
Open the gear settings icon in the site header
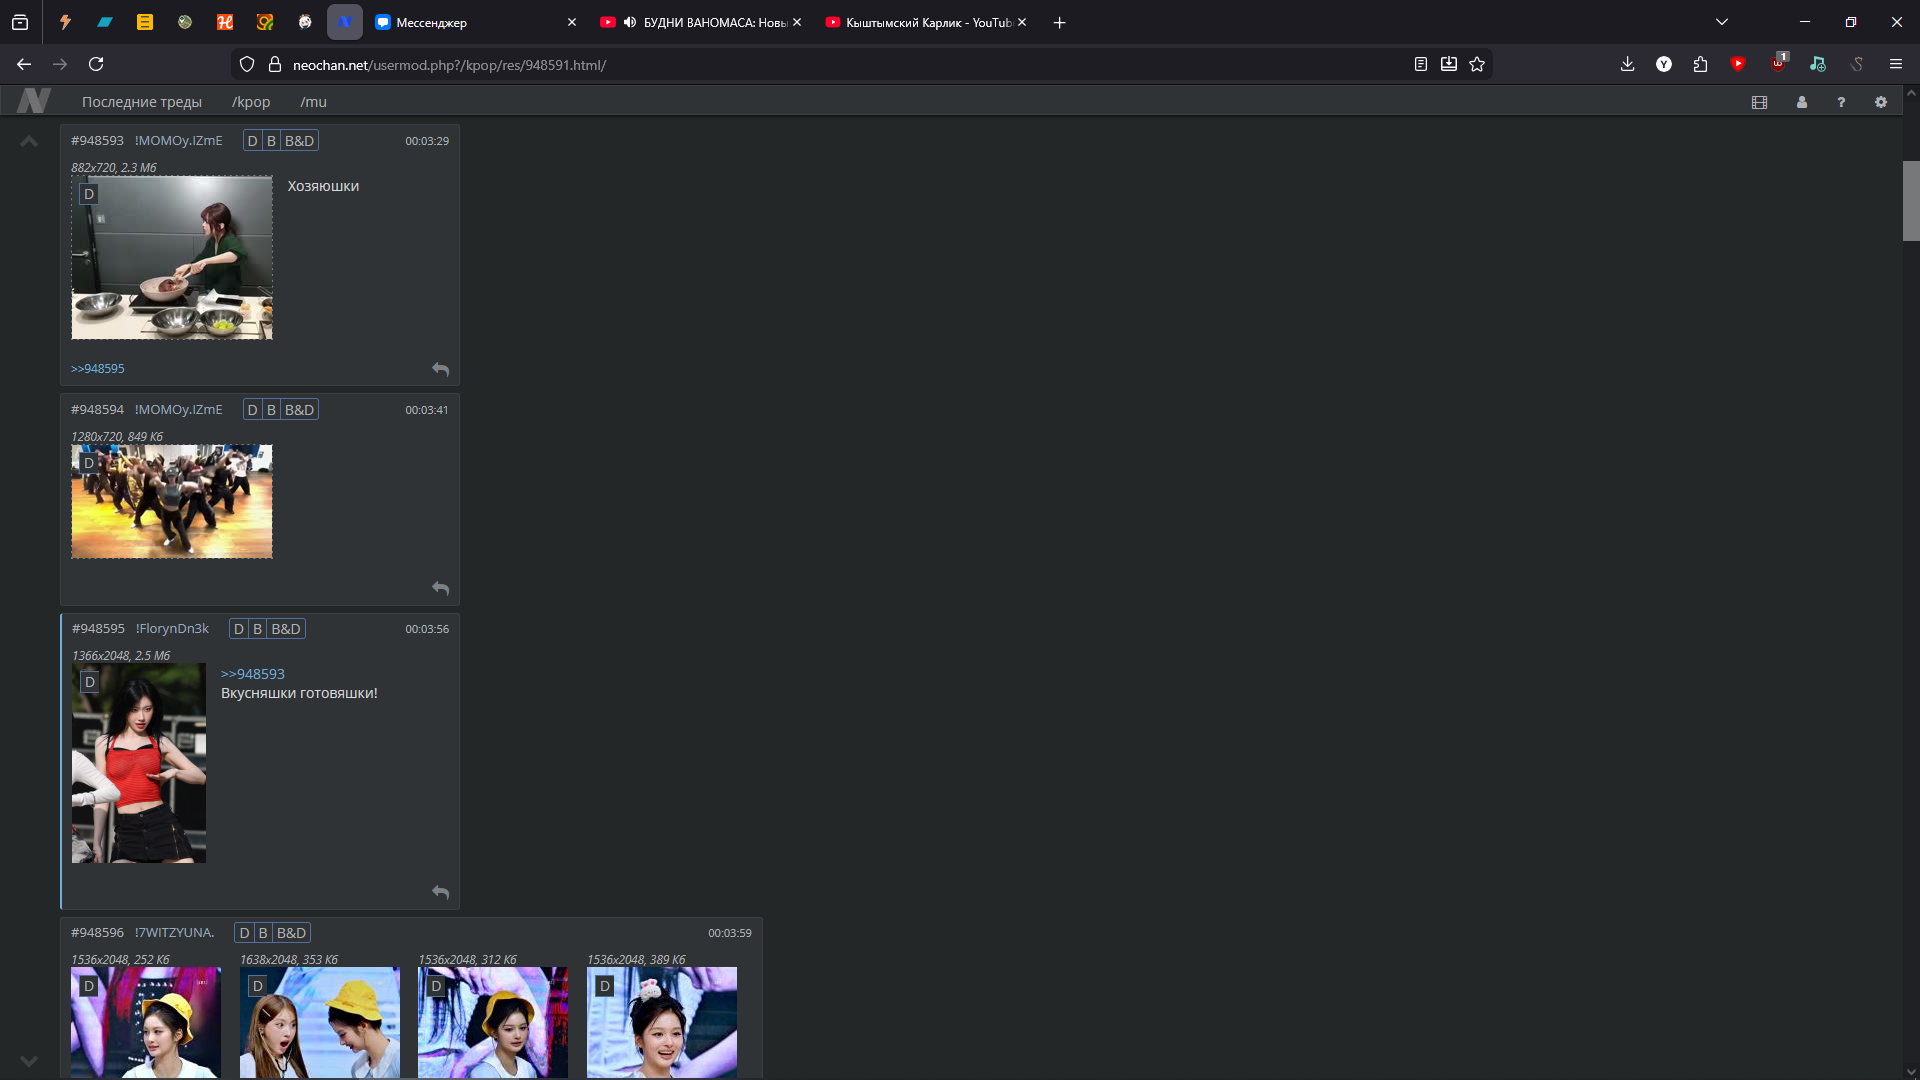(1880, 102)
